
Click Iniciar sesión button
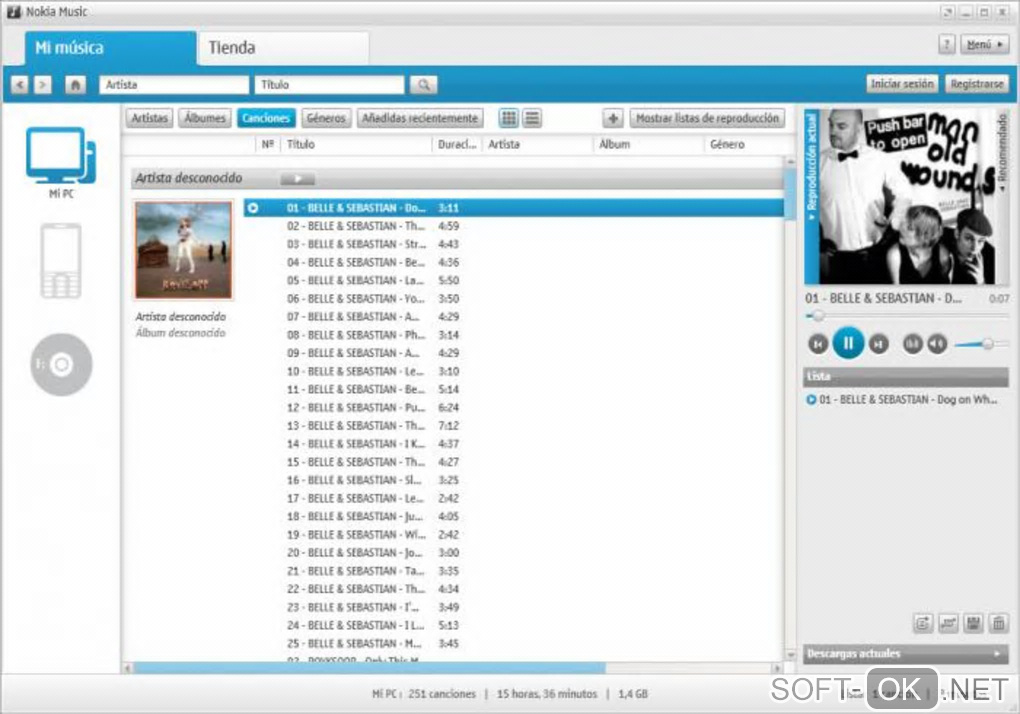tap(902, 84)
